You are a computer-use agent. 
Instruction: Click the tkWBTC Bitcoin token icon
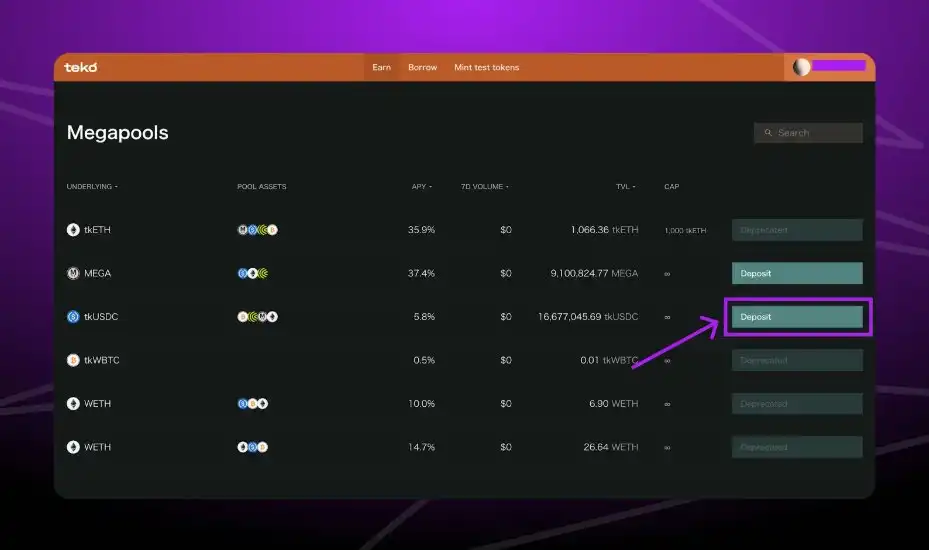73,360
